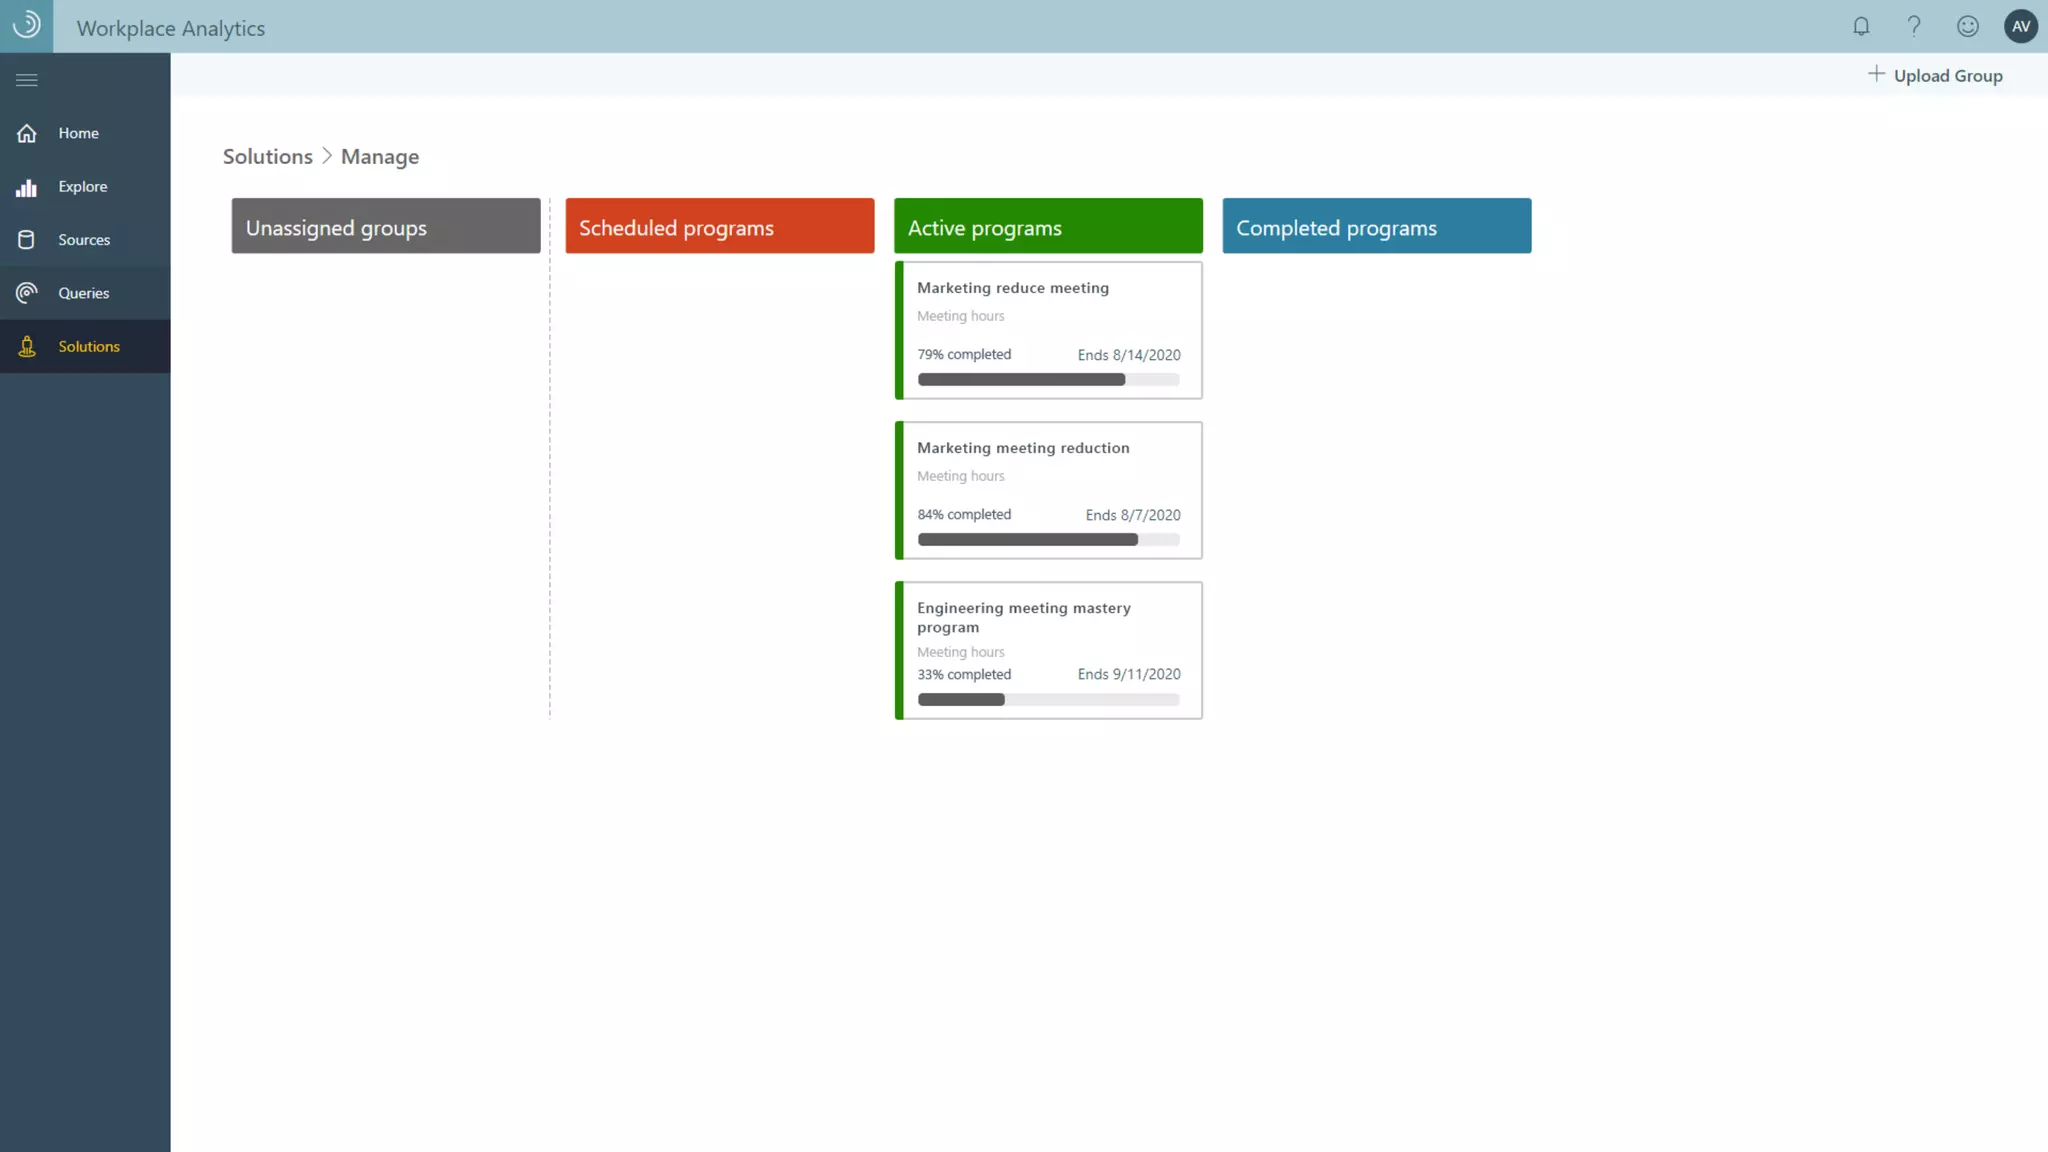
Task: Go to Solutions in the breadcrumb
Action: tap(267, 157)
